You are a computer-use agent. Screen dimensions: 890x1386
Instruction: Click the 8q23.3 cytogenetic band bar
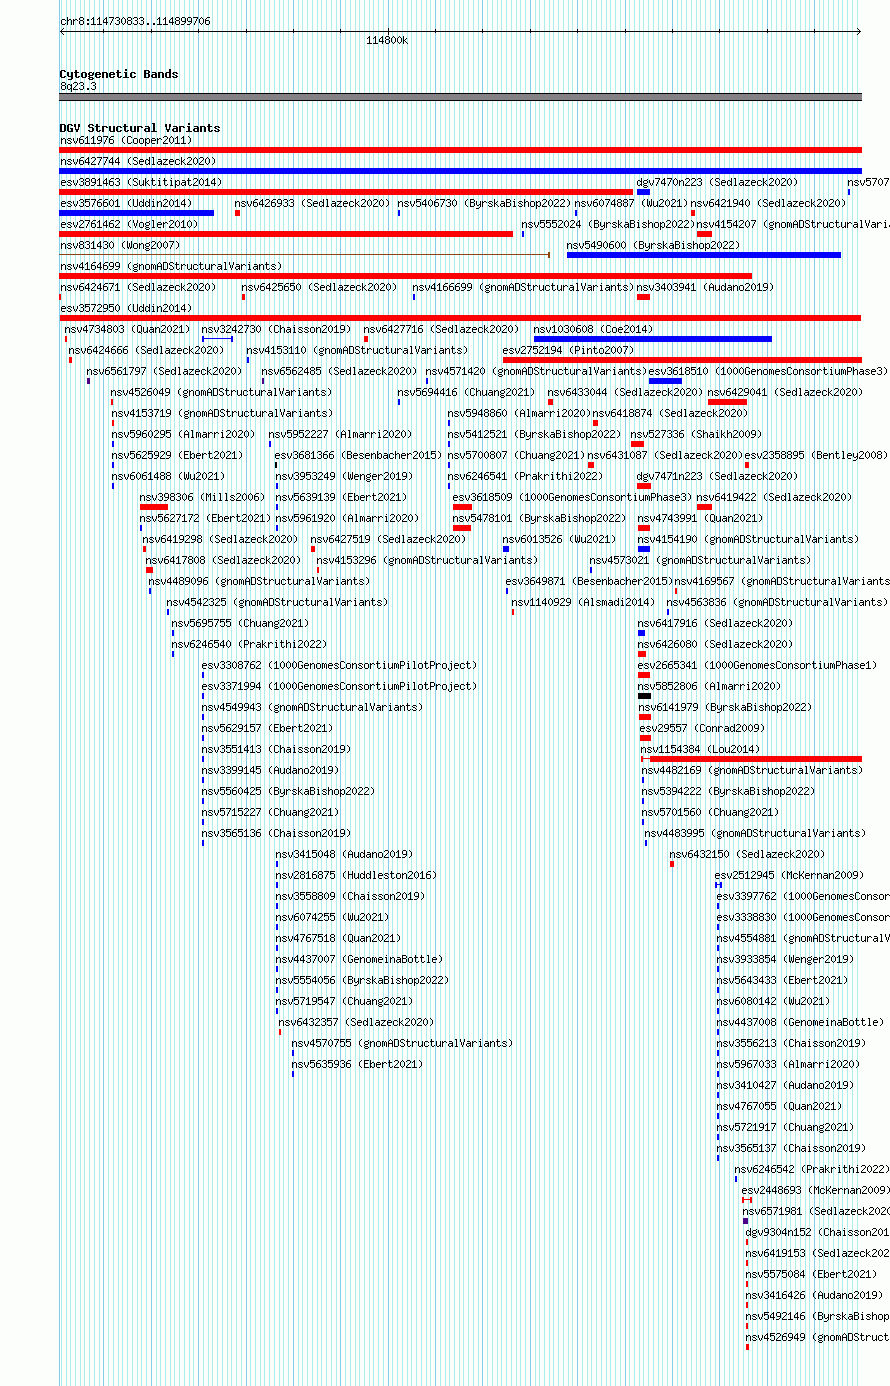click(x=460, y=97)
